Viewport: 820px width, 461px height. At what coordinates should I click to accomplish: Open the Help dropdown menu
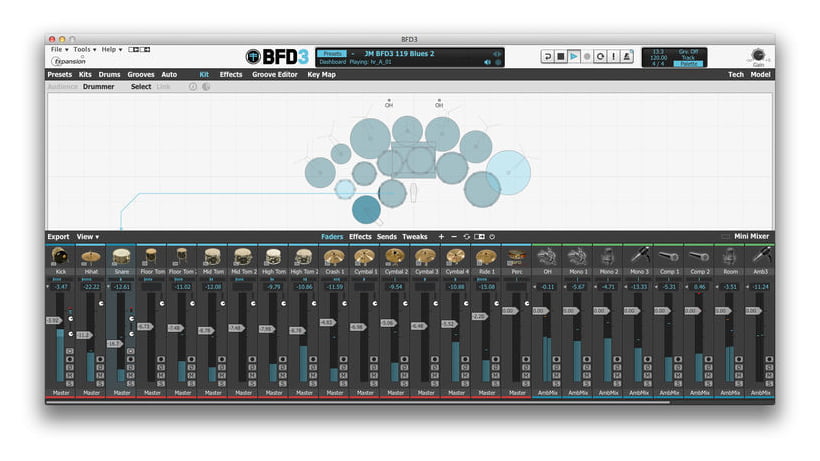tap(111, 50)
